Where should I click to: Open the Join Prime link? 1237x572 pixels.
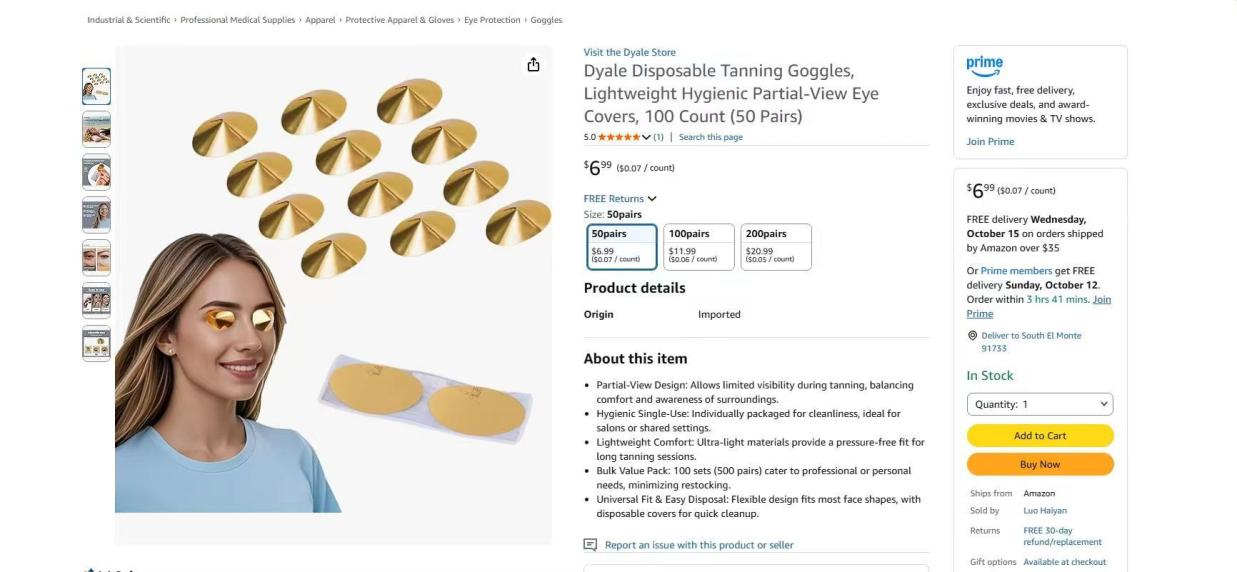pyautogui.click(x=990, y=142)
